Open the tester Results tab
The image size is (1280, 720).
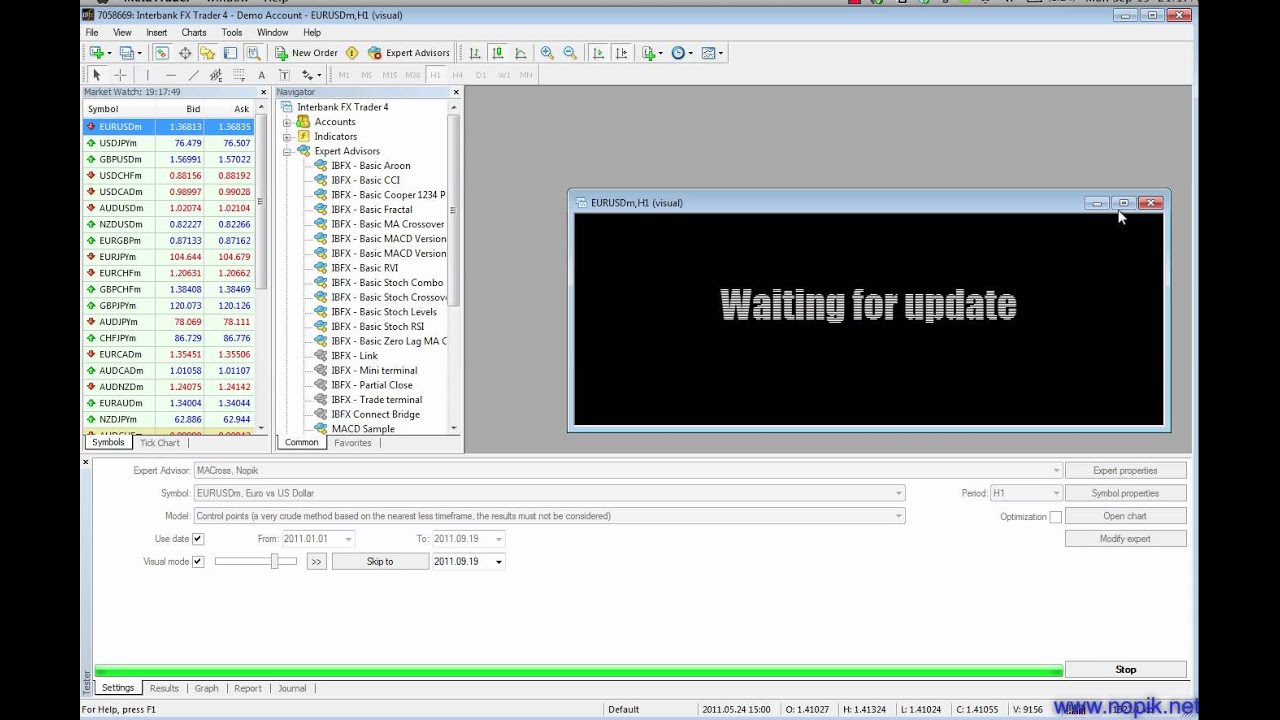[164, 688]
